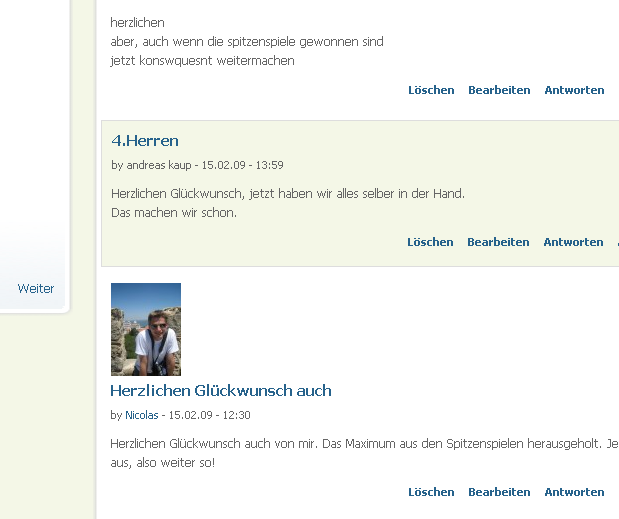Click the timestamp '15.02.09 - 12:30'
Viewport: 619px width, 519px height.
coord(210,415)
